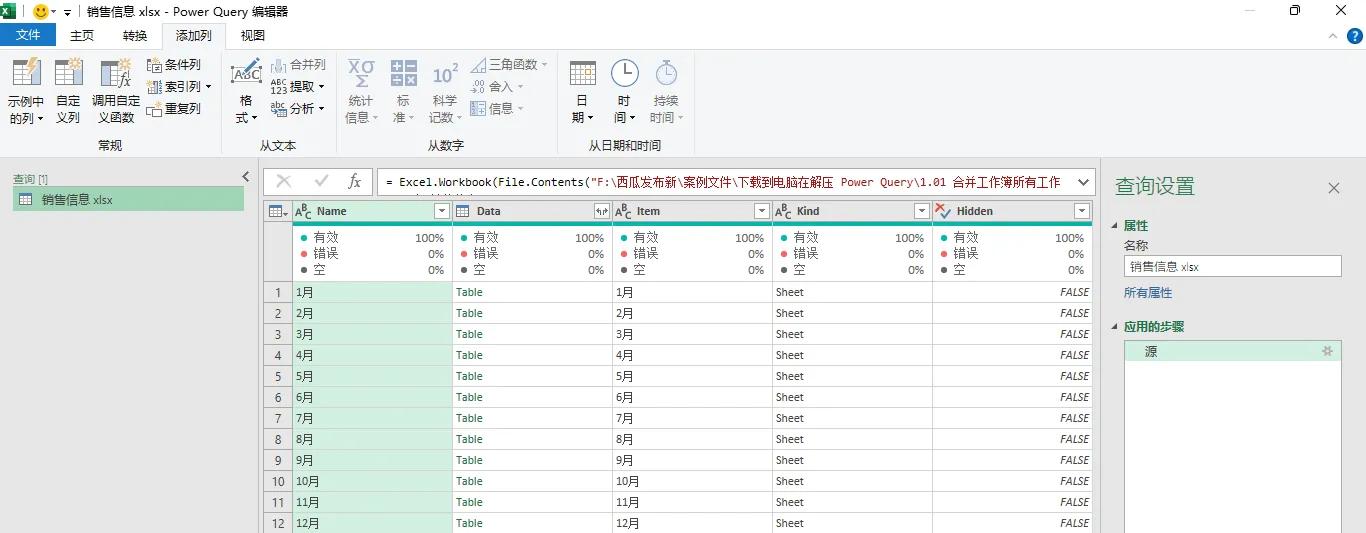Switch to the 视图 view tab
Image resolution: width=1366 pixels, height=533 pixels.
(253, 35)
